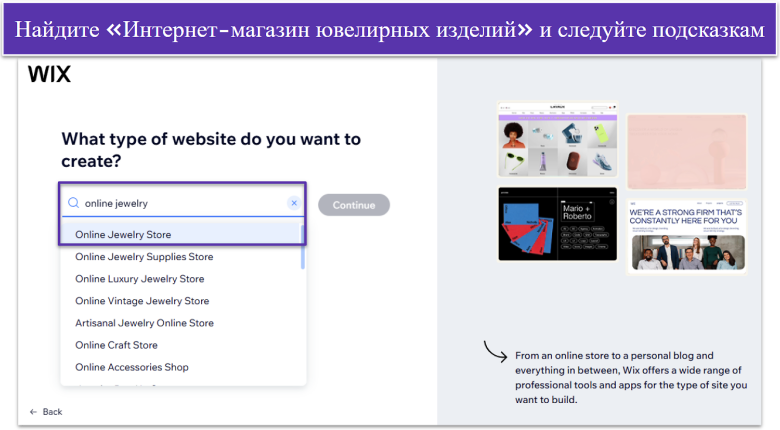Click the Wix tools description paragraph
The width and height of the screenshot is (780, 430).
(631, 377)
